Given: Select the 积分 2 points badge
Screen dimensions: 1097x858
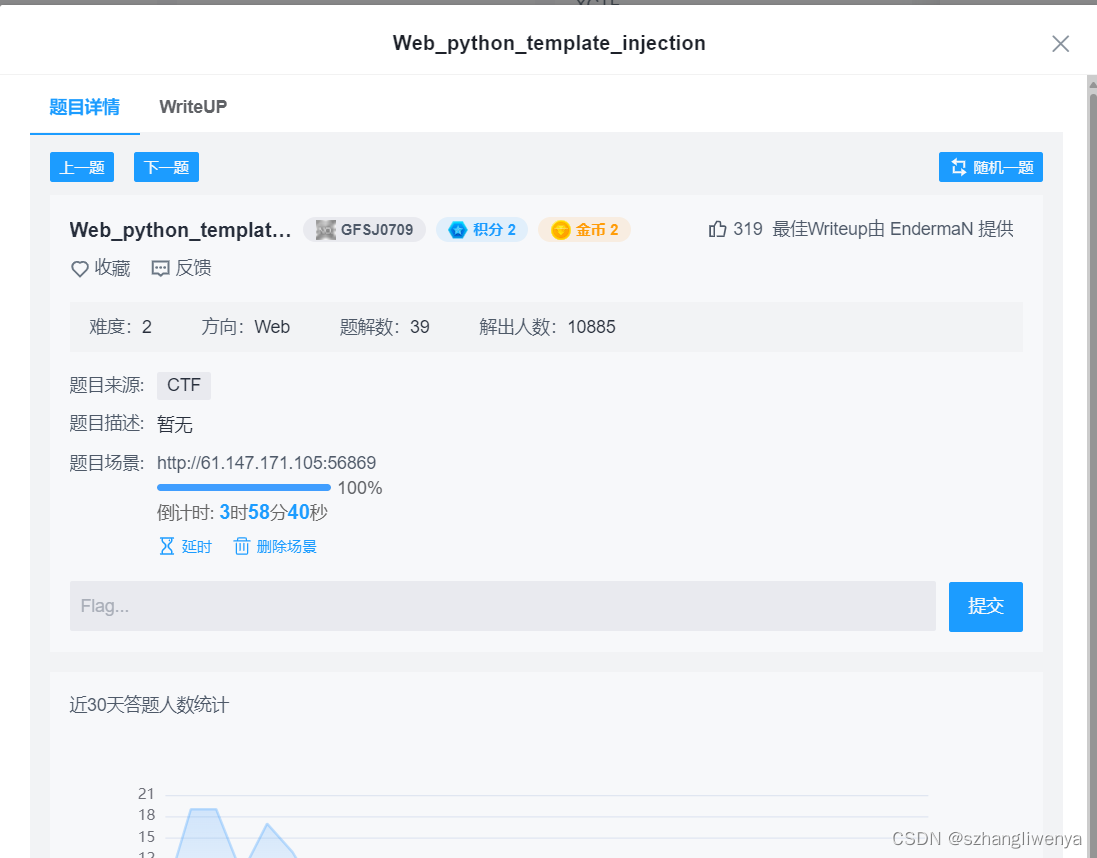Looking at the screenshot, I should click(x=482, y=229).
